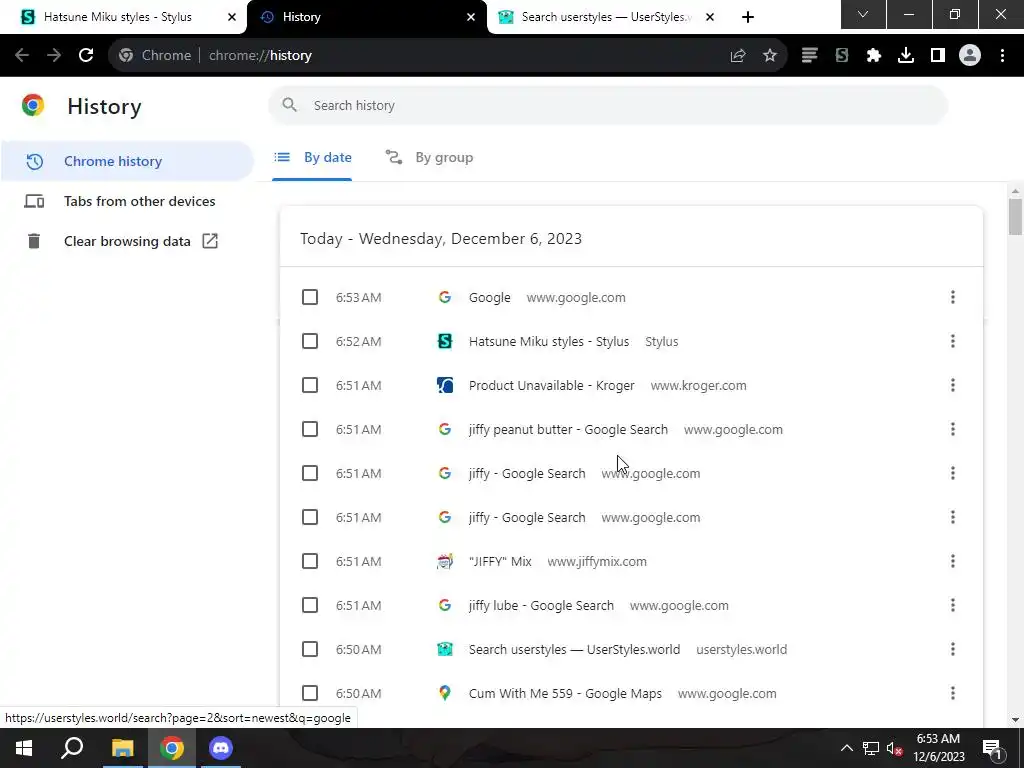Click the share page icon in address bar
The image size is (1024, 768).
[738, 56]
